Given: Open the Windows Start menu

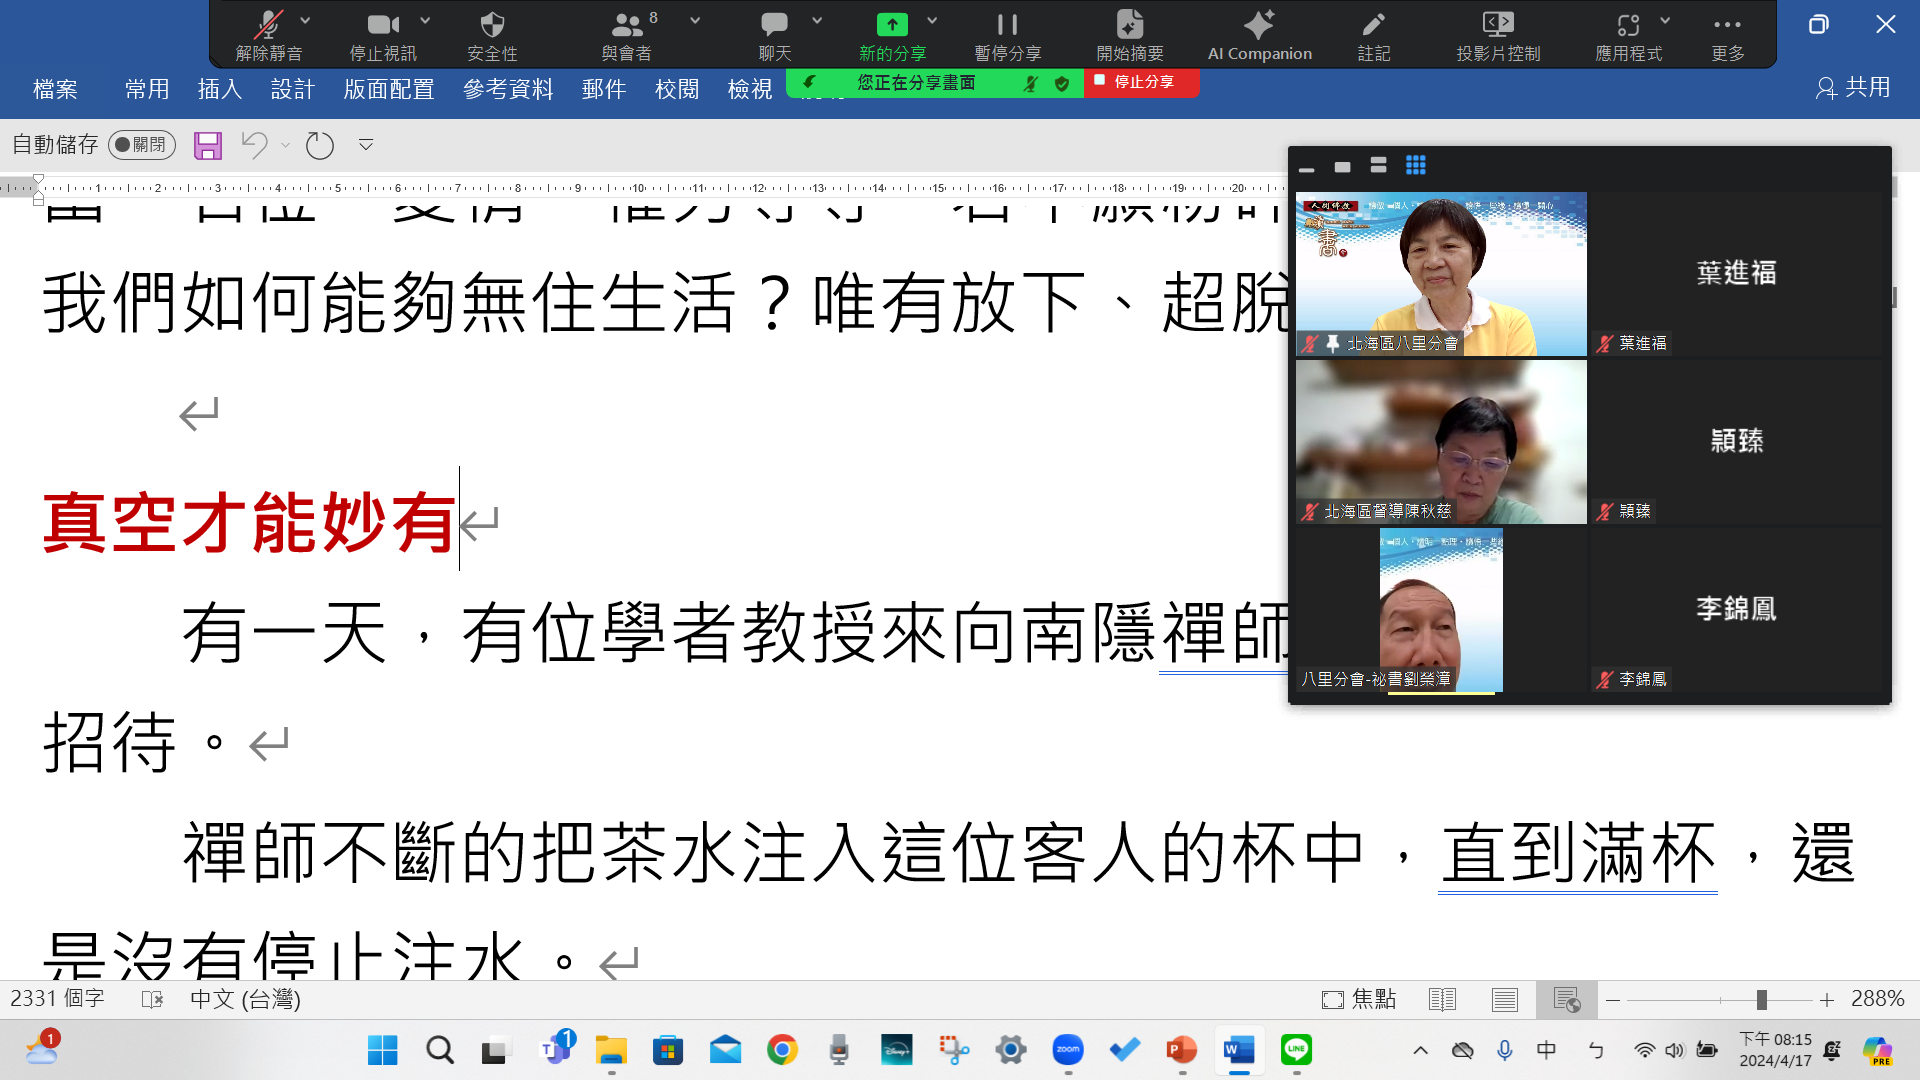Looking at the screenshot, I should (382, 1050).
